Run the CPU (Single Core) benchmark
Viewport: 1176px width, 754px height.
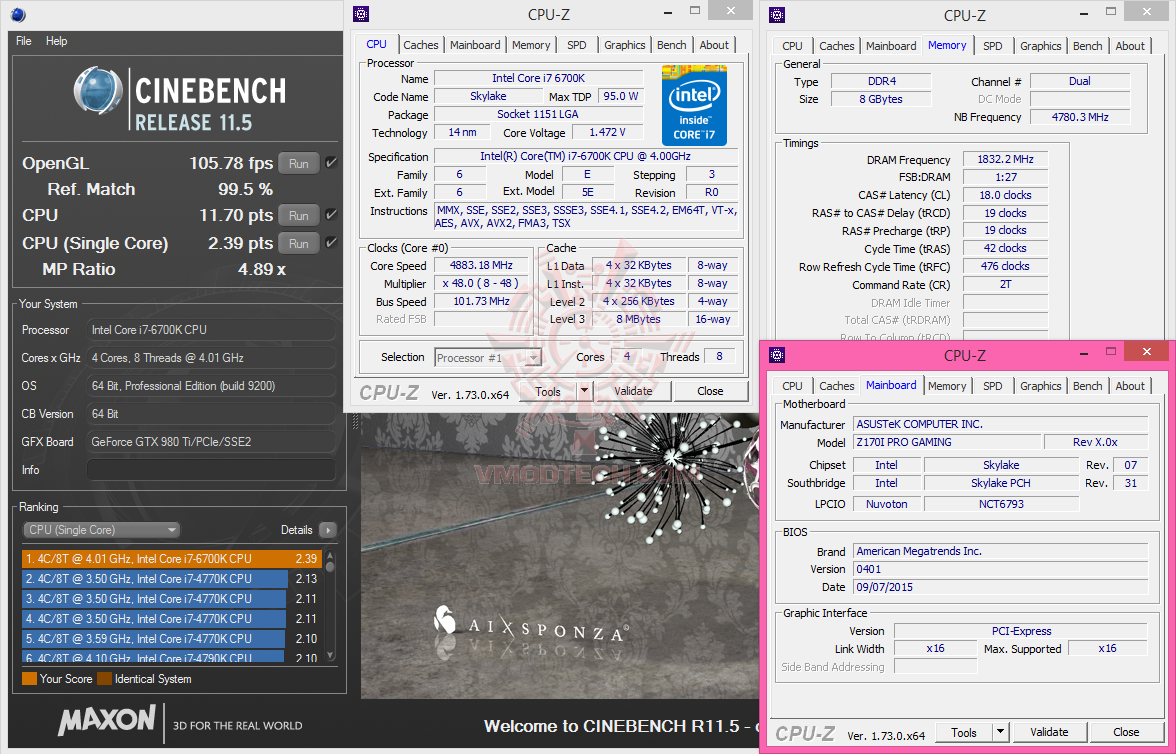(x=298, y=242)
